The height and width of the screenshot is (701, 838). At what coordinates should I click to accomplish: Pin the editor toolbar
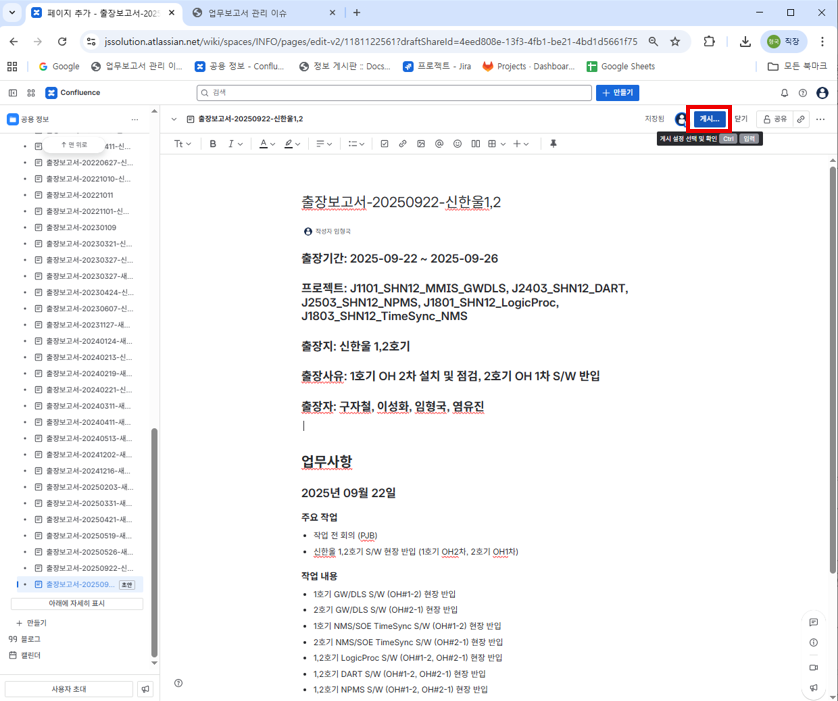coord(553,144)
